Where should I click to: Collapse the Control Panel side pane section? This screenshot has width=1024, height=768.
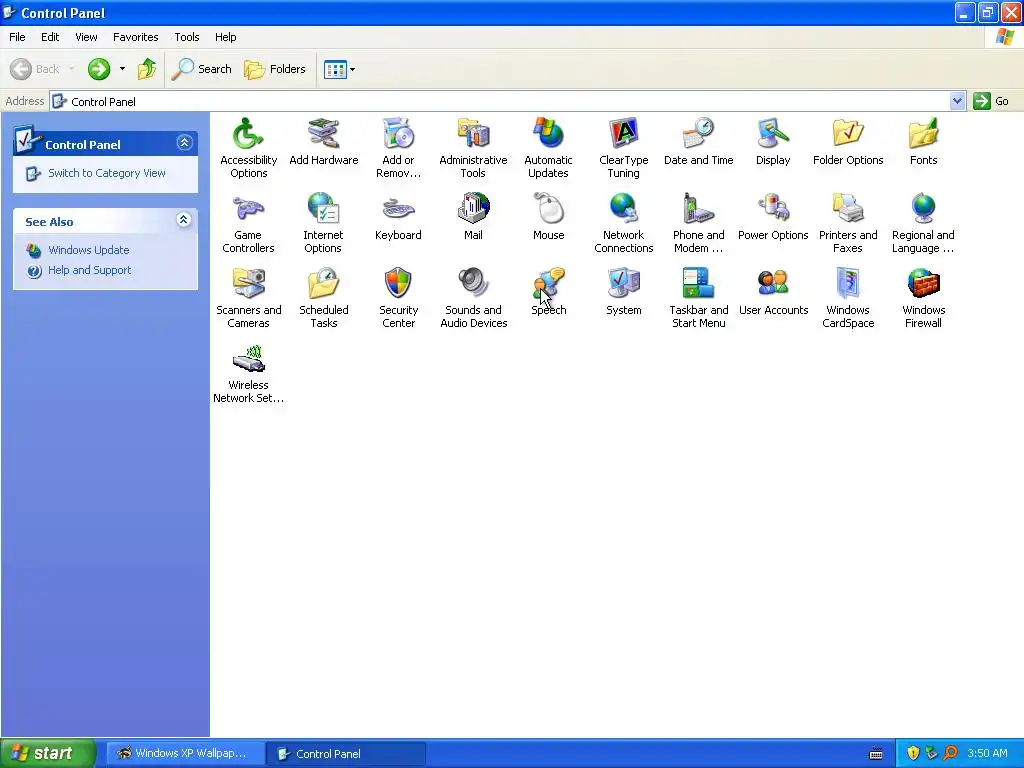tap(184, 143)
